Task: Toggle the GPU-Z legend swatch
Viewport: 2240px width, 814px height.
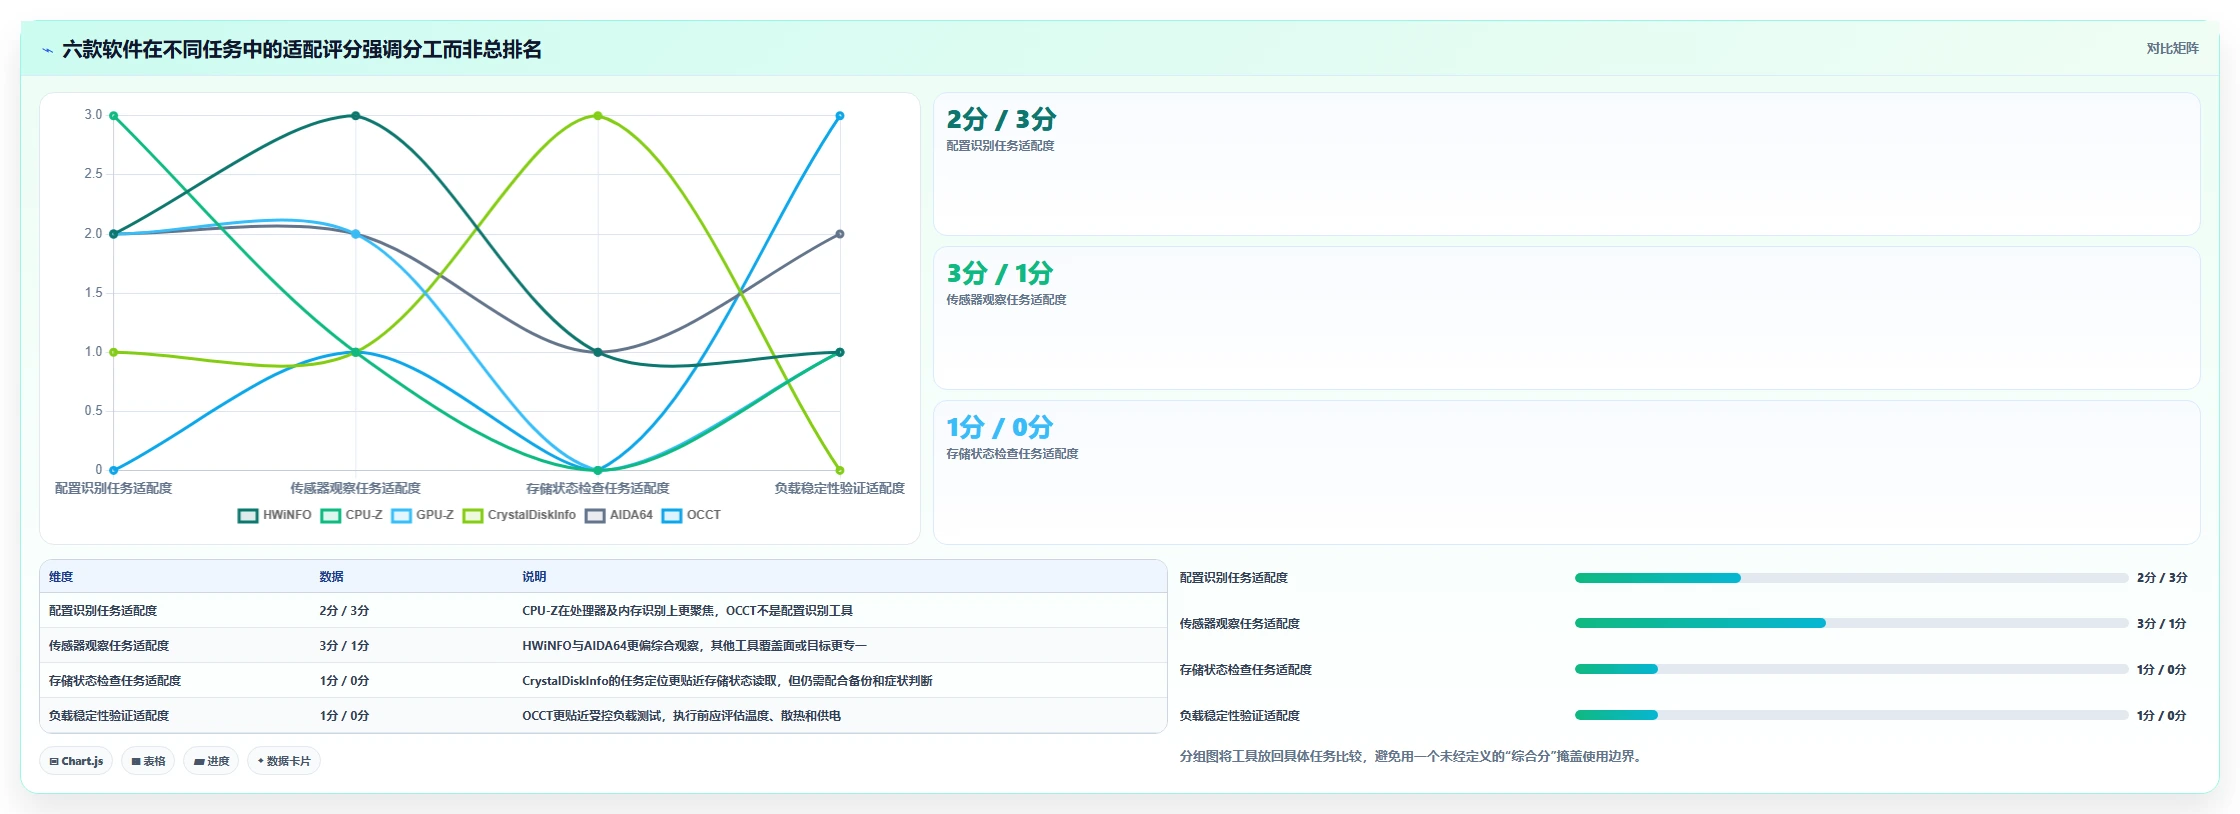Action: click(402, 516)
